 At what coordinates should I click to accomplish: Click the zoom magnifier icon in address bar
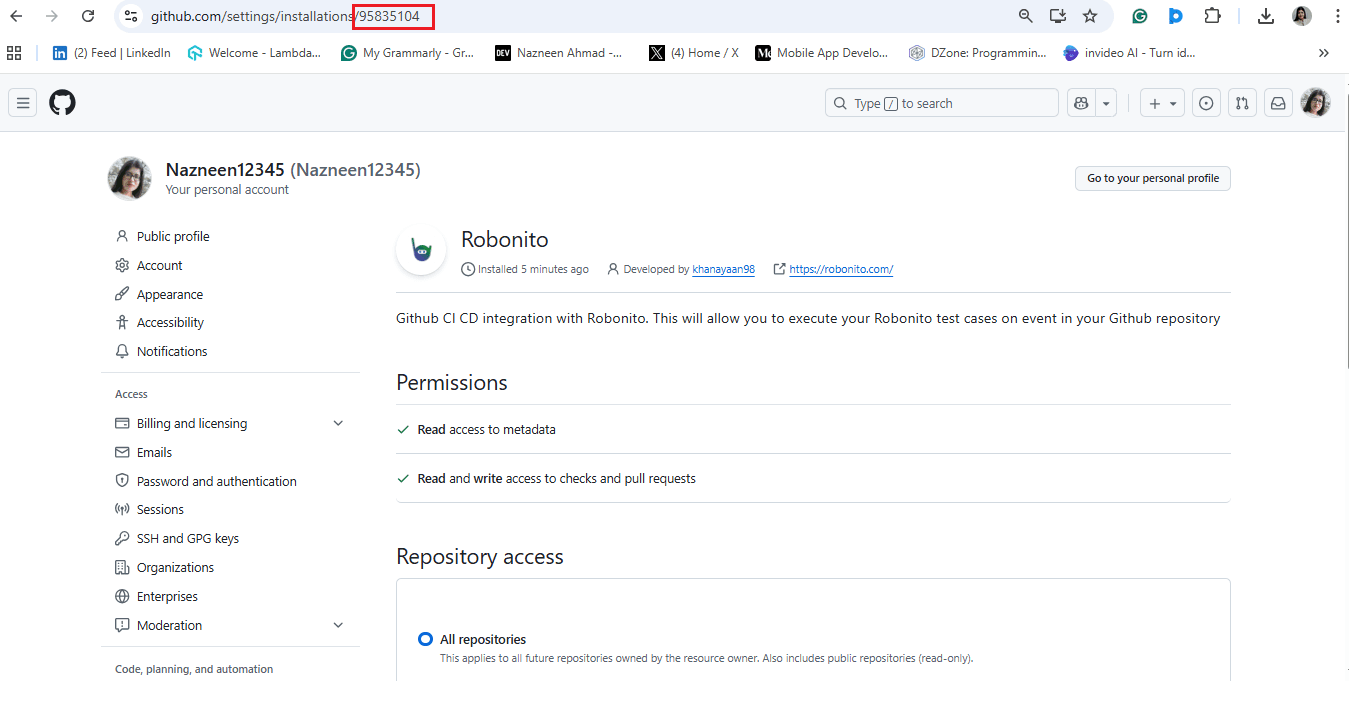(1025, 16)
